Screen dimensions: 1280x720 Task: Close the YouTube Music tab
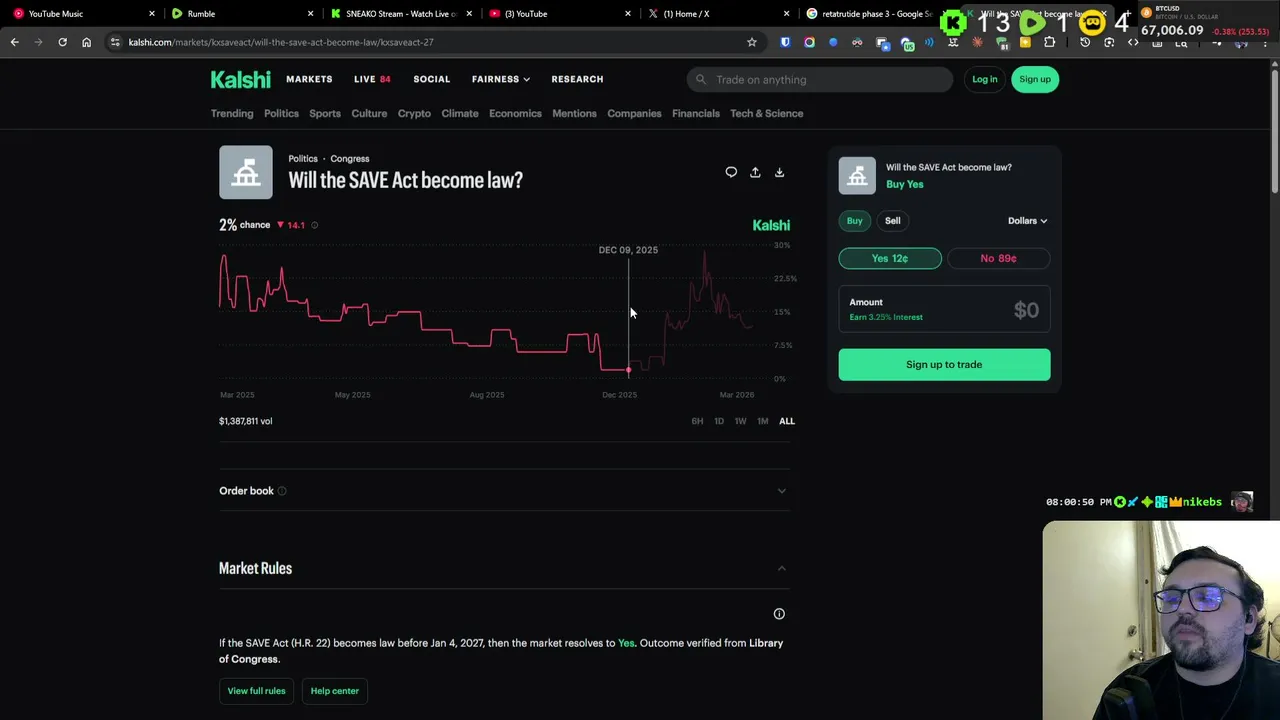[152, 14]
